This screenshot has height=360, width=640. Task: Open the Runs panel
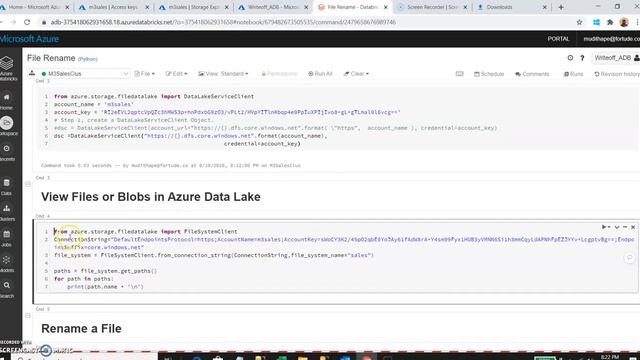[573, 74]
